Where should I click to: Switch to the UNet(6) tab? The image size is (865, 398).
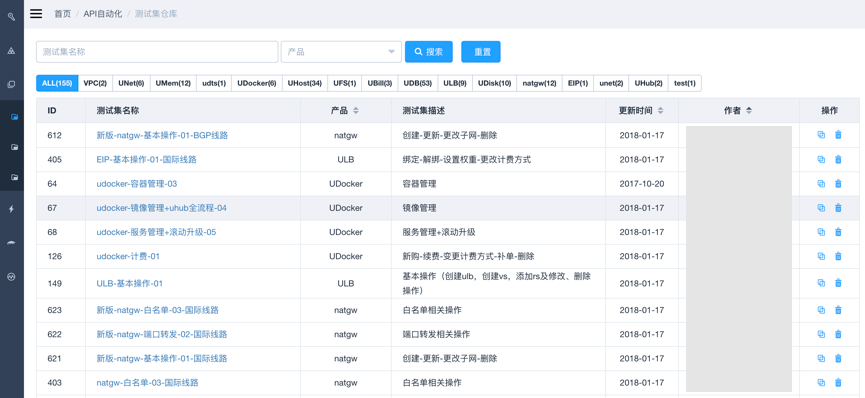(131, 83)
